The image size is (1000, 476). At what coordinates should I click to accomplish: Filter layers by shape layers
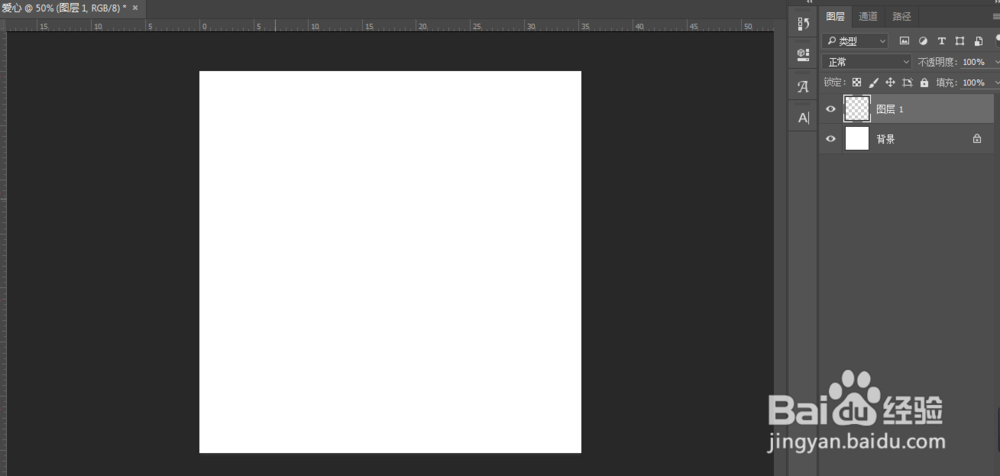960,41
